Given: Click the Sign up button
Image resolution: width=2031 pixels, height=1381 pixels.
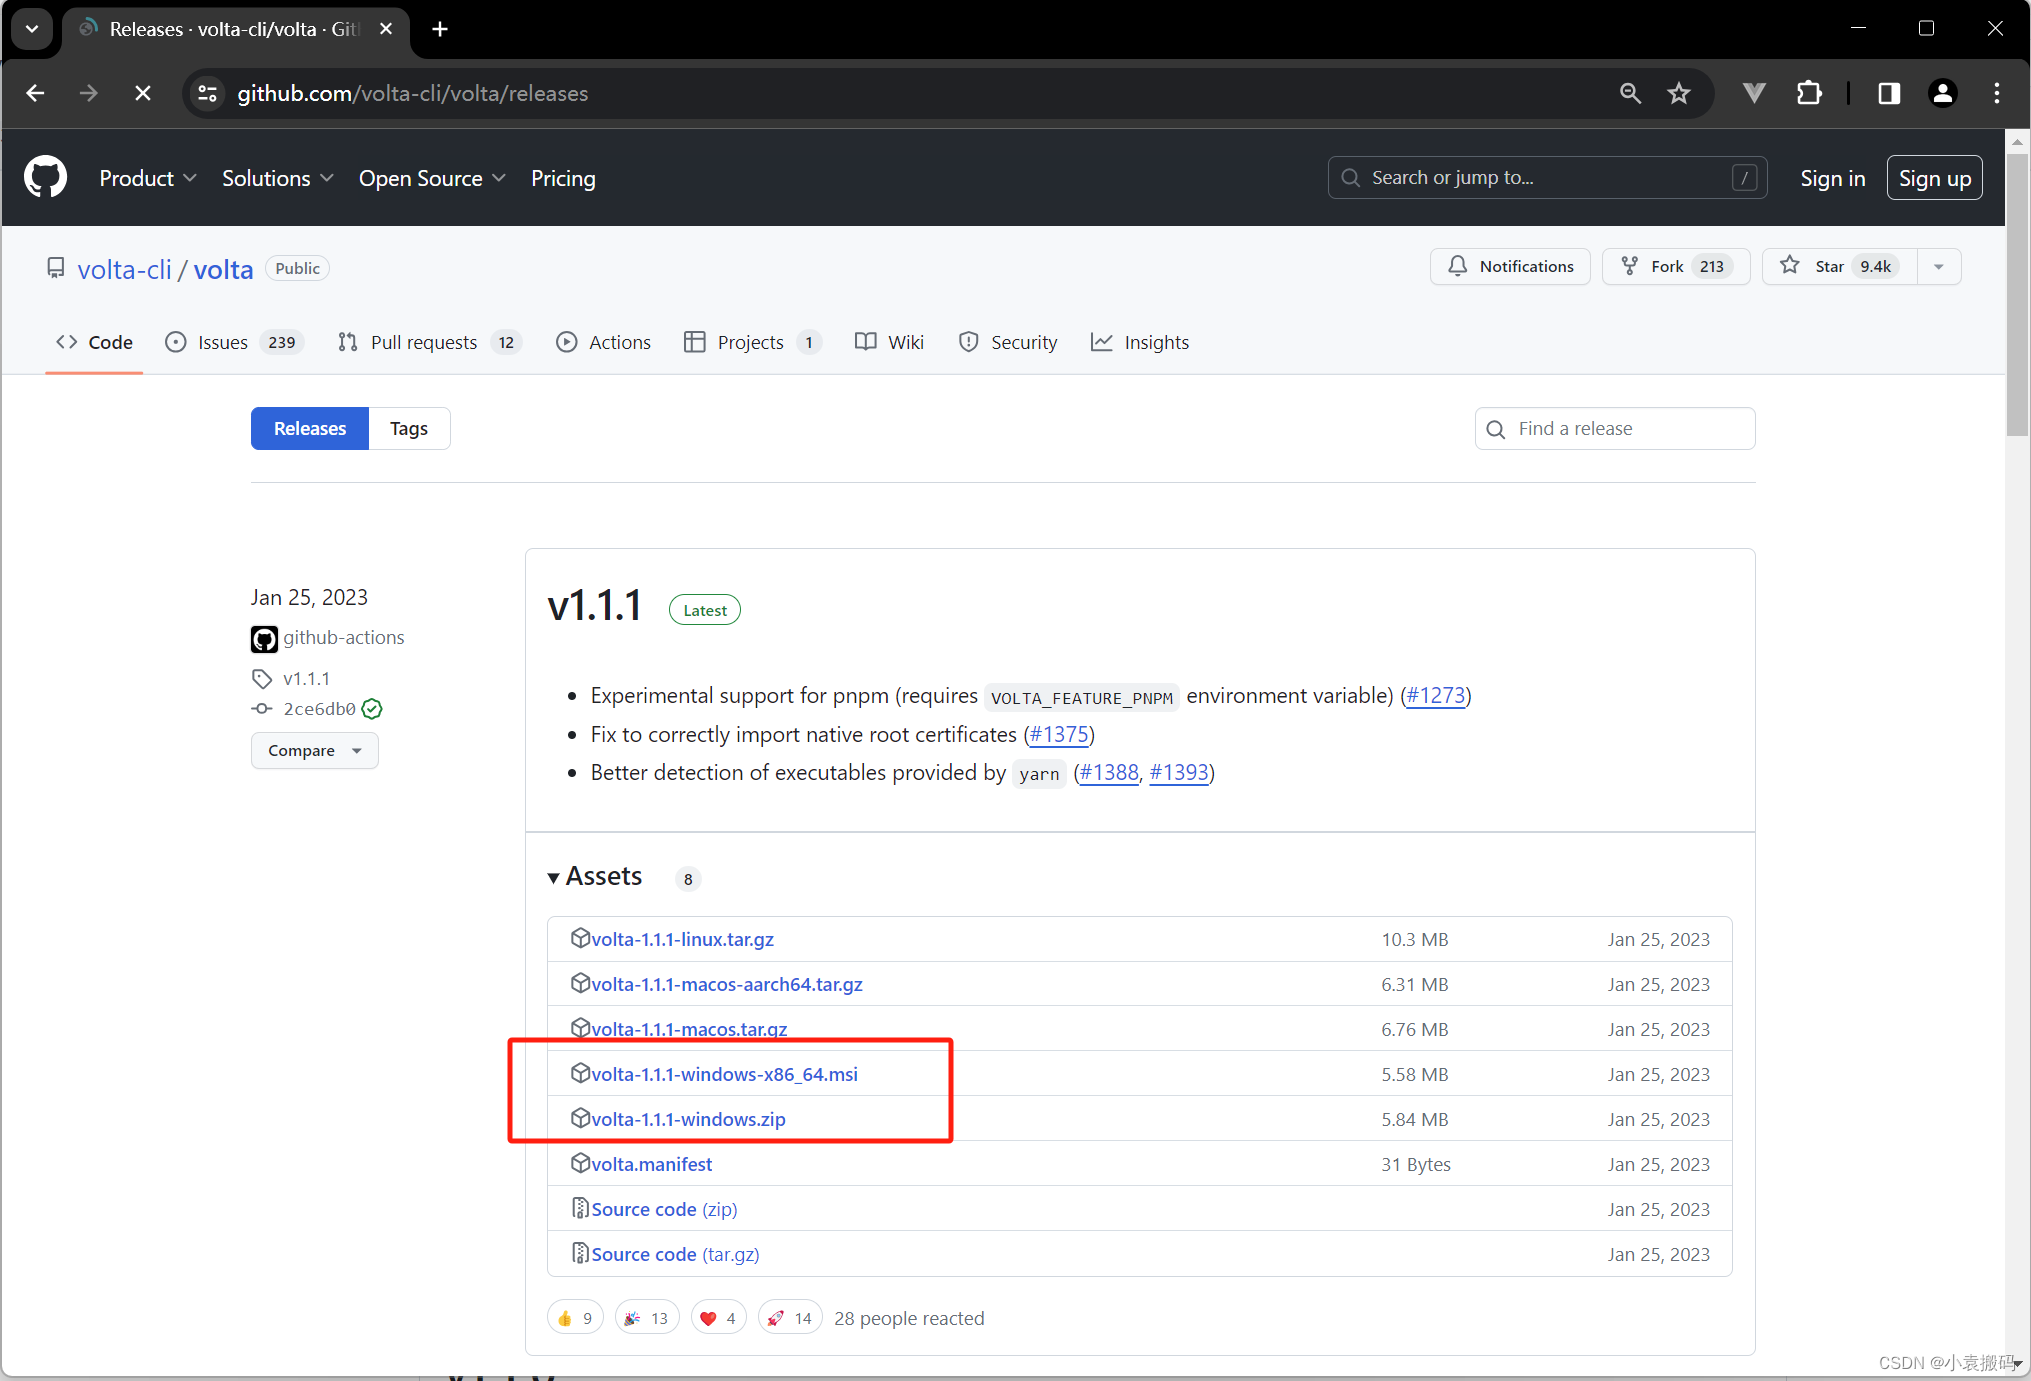Looking at the screenshot, I should click(x=1934, y=178).
